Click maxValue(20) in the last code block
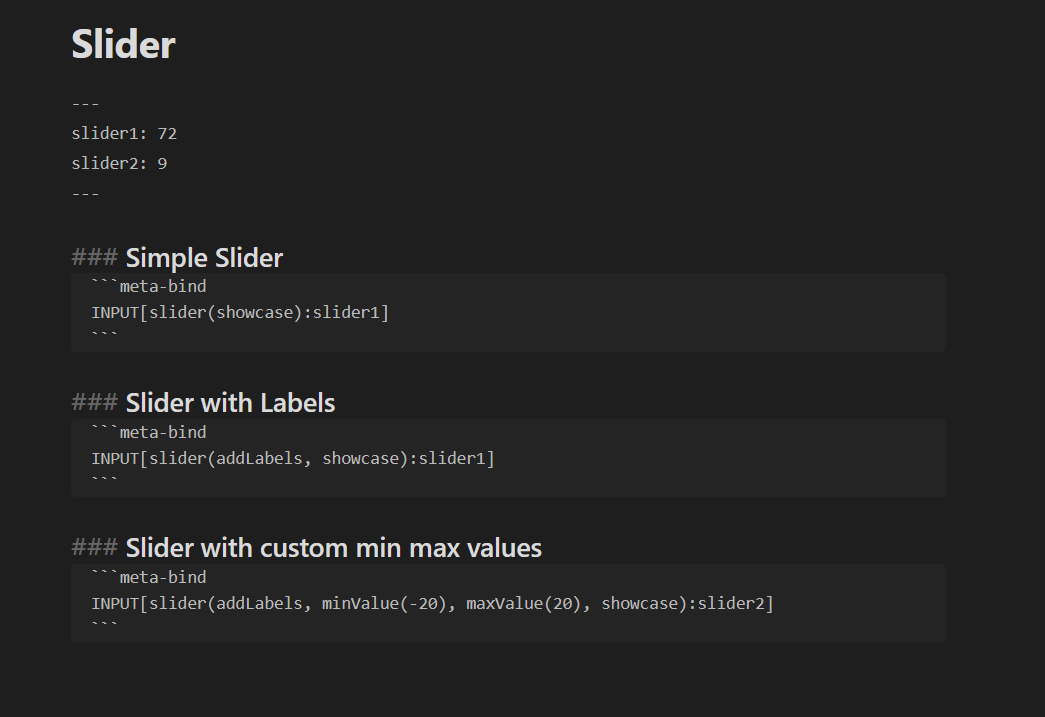Screen dimensions: 1045x717 coord(523,603)
